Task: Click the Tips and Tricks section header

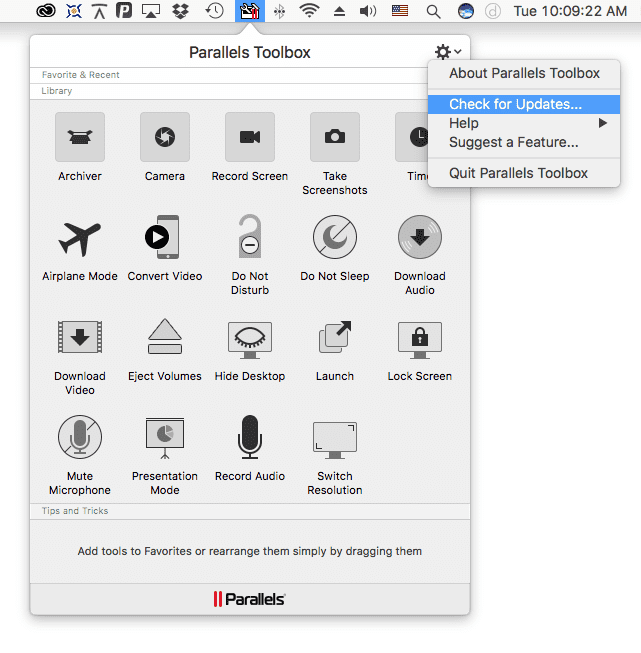Action: point(250,511)
